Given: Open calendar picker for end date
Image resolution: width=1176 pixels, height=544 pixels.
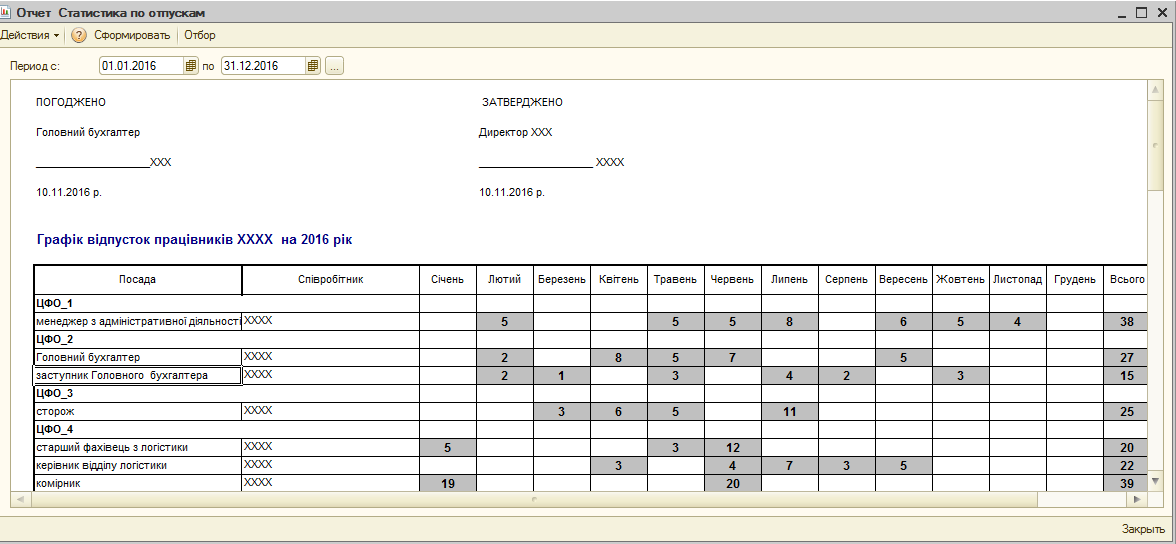Looking at the screenshot, I should tap(313, 66).
